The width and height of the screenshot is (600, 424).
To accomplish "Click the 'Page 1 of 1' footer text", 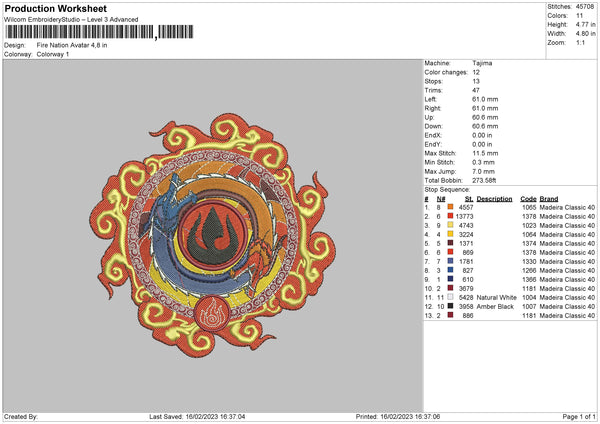I will [x=579, y=416].
